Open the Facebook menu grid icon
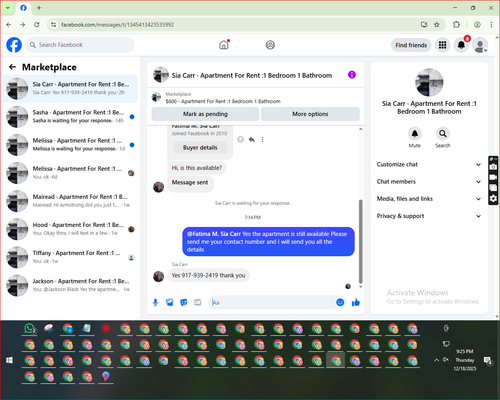Screen dimensions: 500x400 [442, 45]
